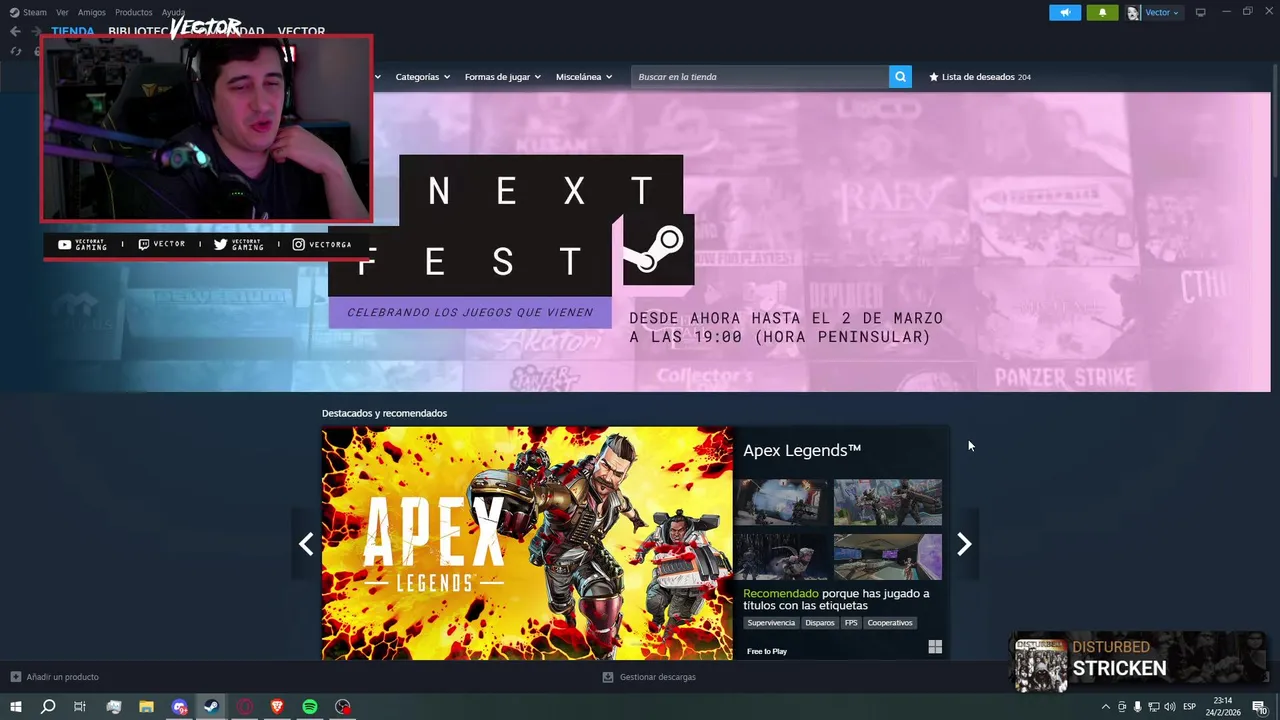Open the Amigos menu

pos(91,12)
